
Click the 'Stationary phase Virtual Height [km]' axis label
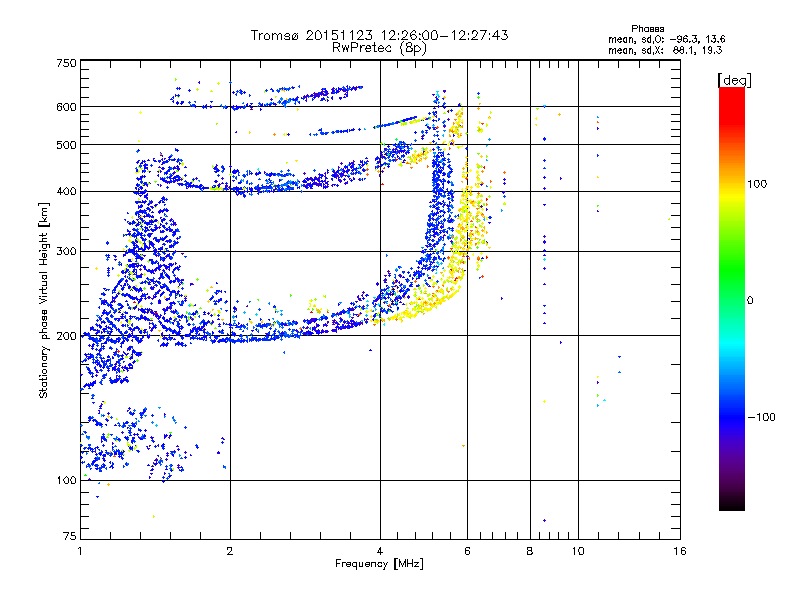44,301
